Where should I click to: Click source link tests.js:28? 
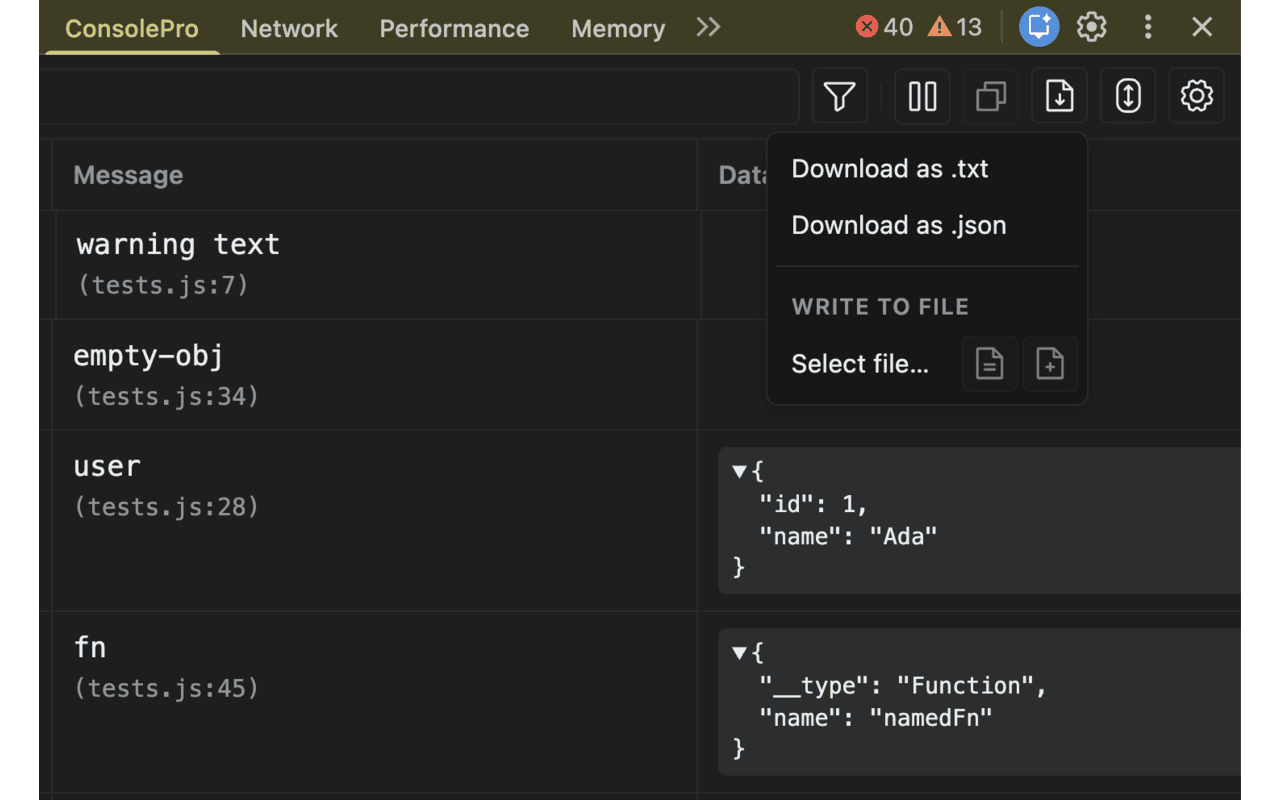167,507
